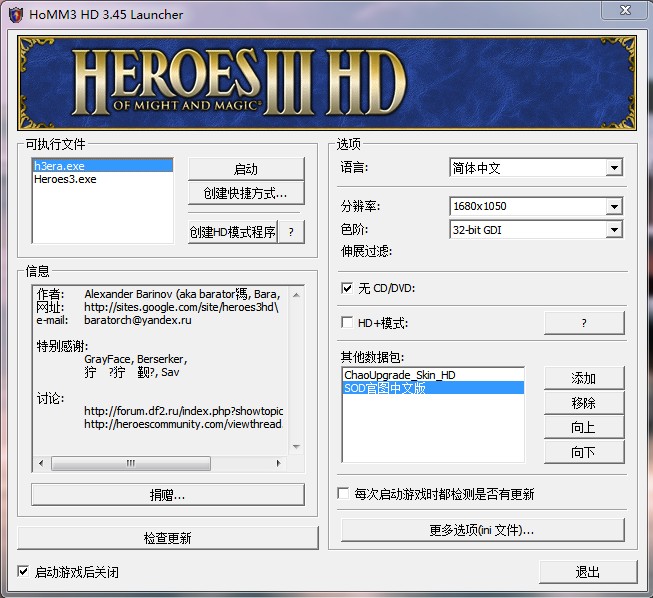The width and height of the screenshot is (653, 598).
Task: Click the 移除 remove button
Action: (584, 403)
